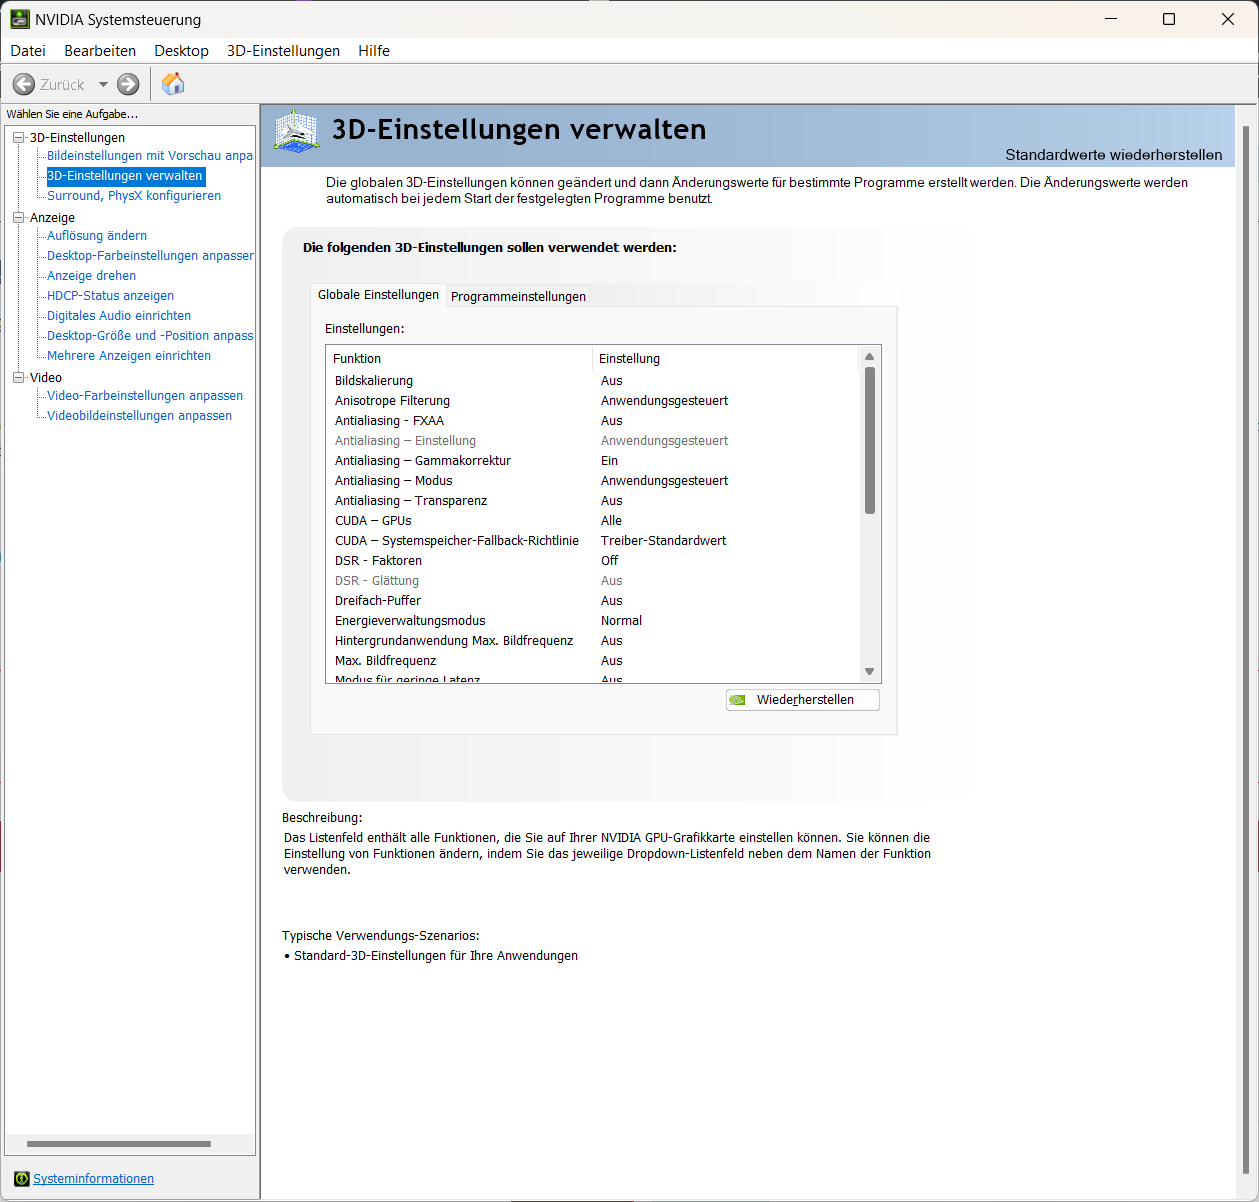Open the Bearbeiten menu
This screenshot has height=1202, width=1259.
pyautogui.click(x=100, y=51)
